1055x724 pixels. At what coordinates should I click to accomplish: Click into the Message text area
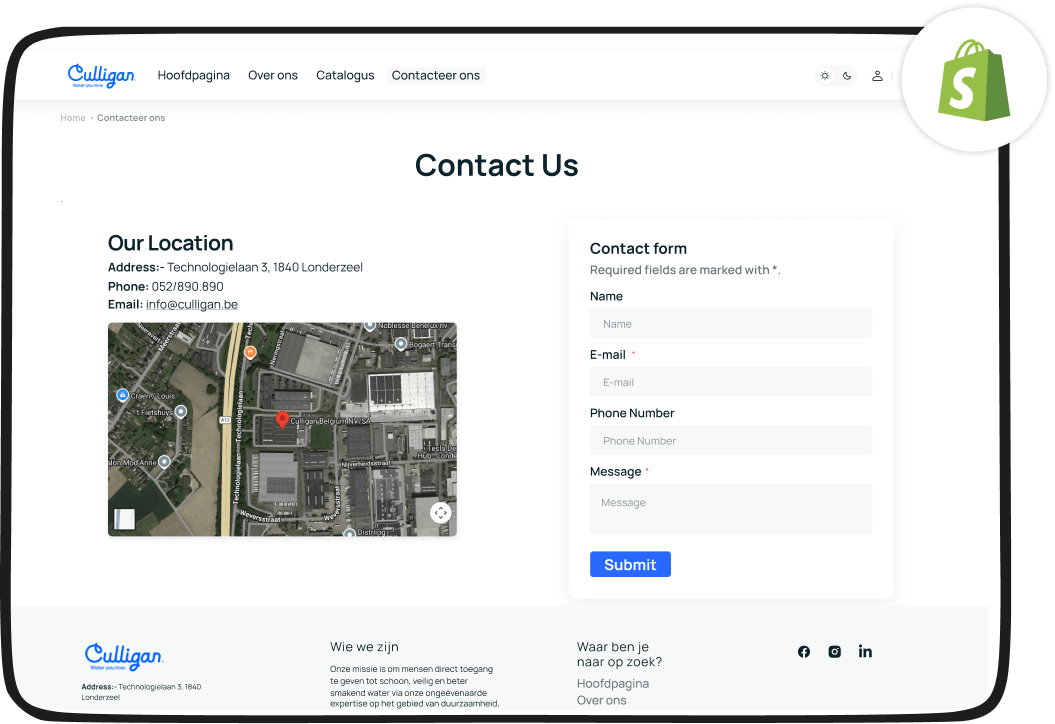pos(730,509)
